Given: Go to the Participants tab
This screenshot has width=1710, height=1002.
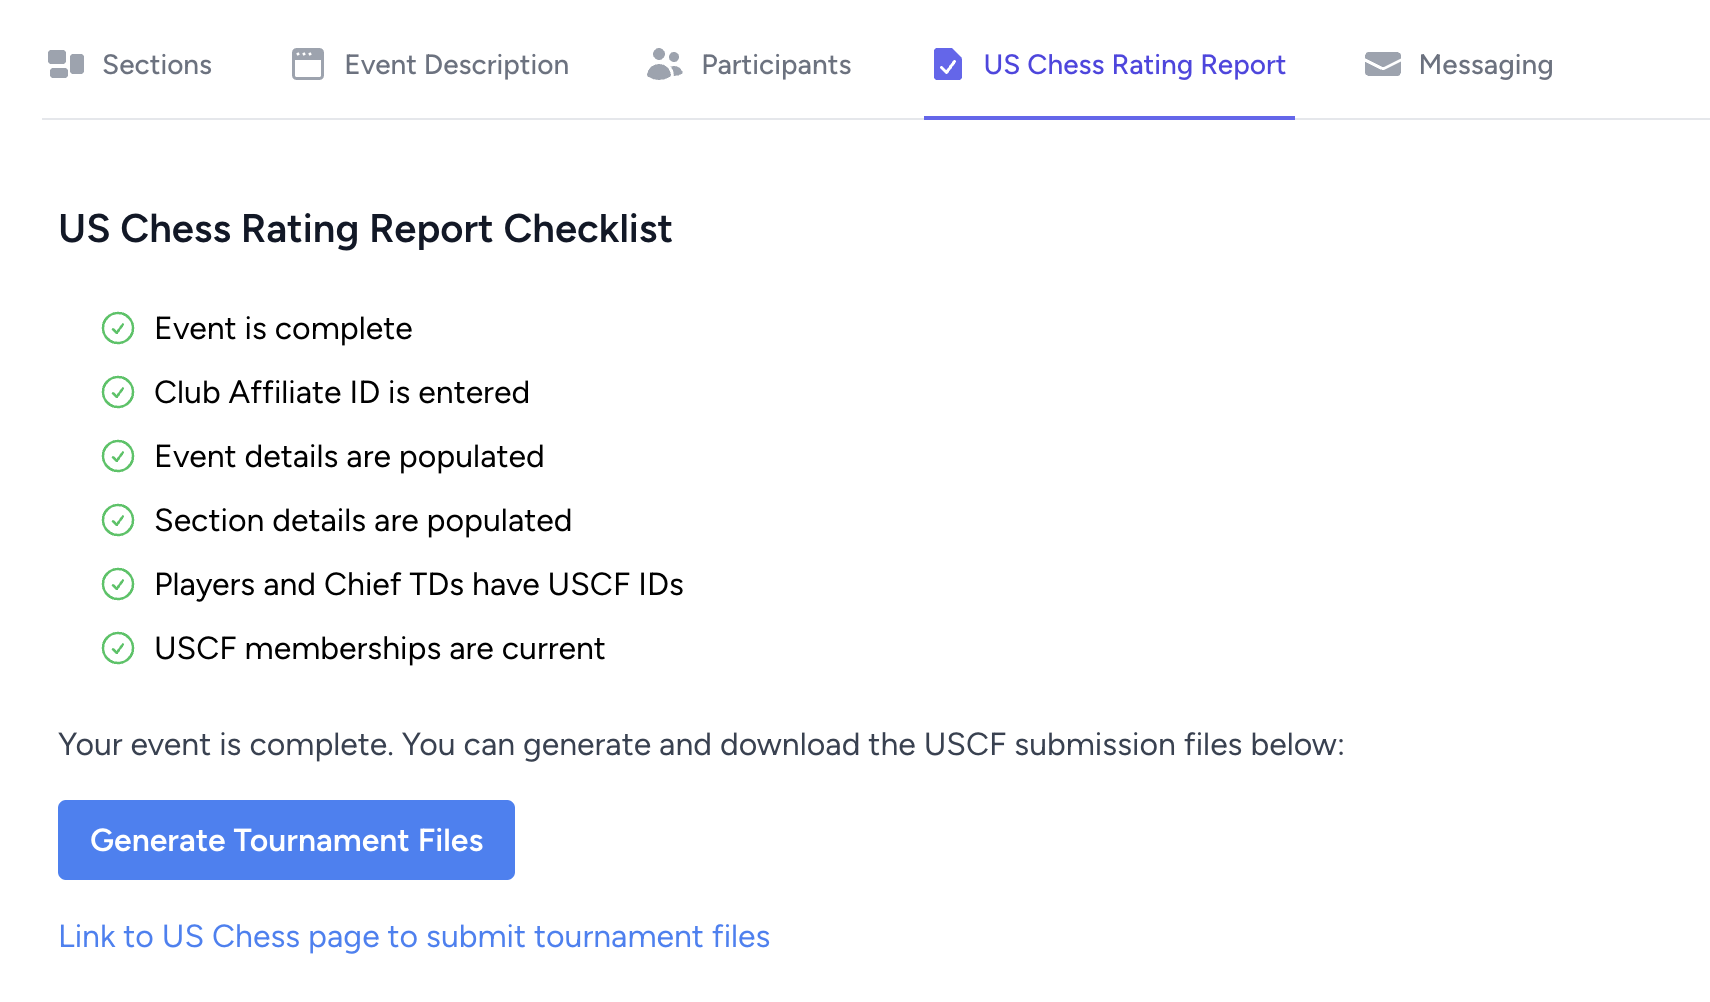Looking at the screenshot, I should click(x=776, y=65).
